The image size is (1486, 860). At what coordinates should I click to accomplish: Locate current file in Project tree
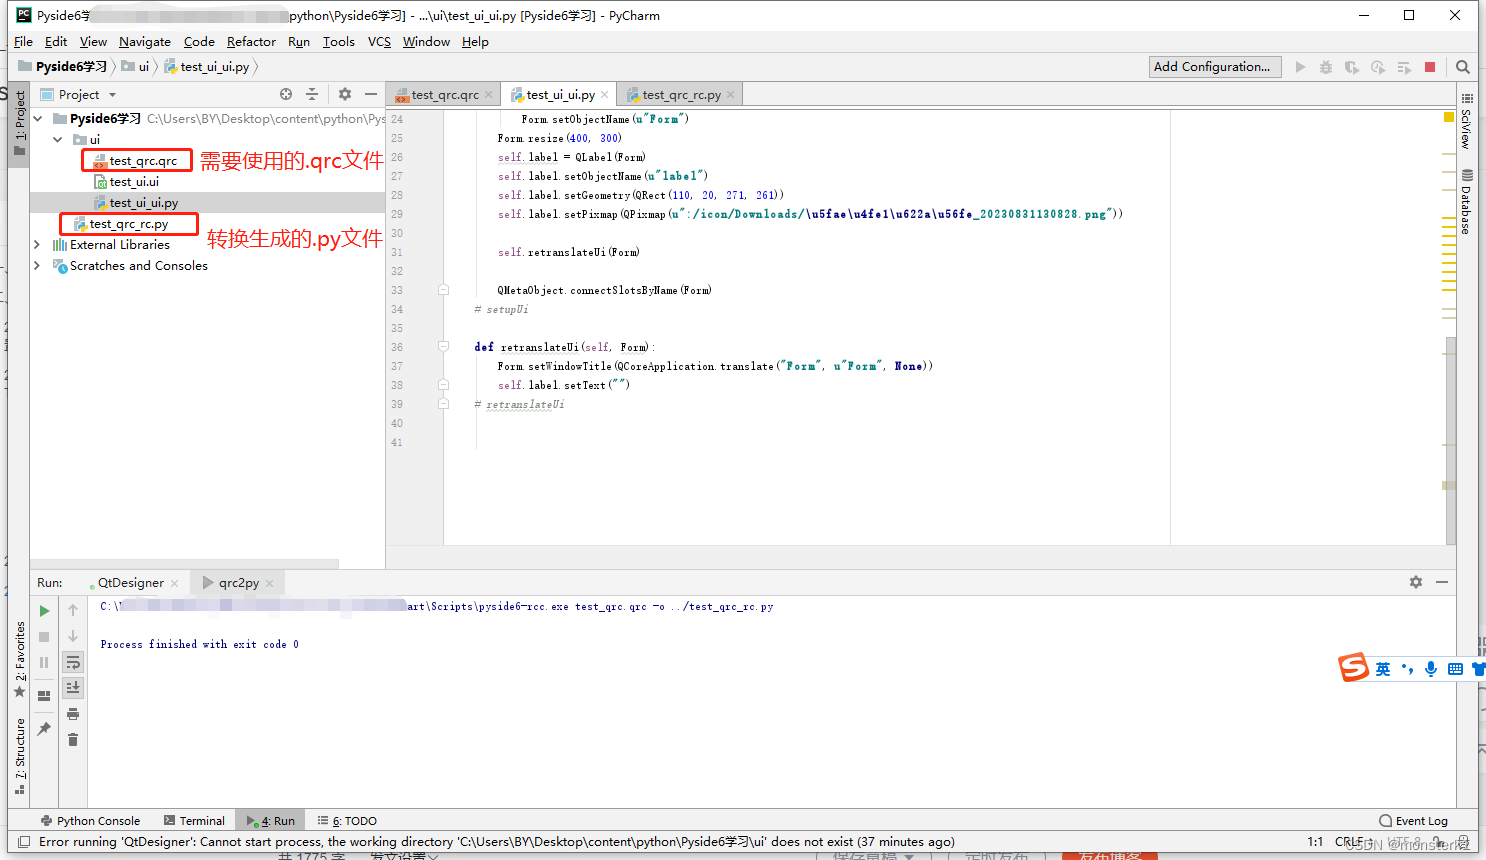click(x=286, y=94)
